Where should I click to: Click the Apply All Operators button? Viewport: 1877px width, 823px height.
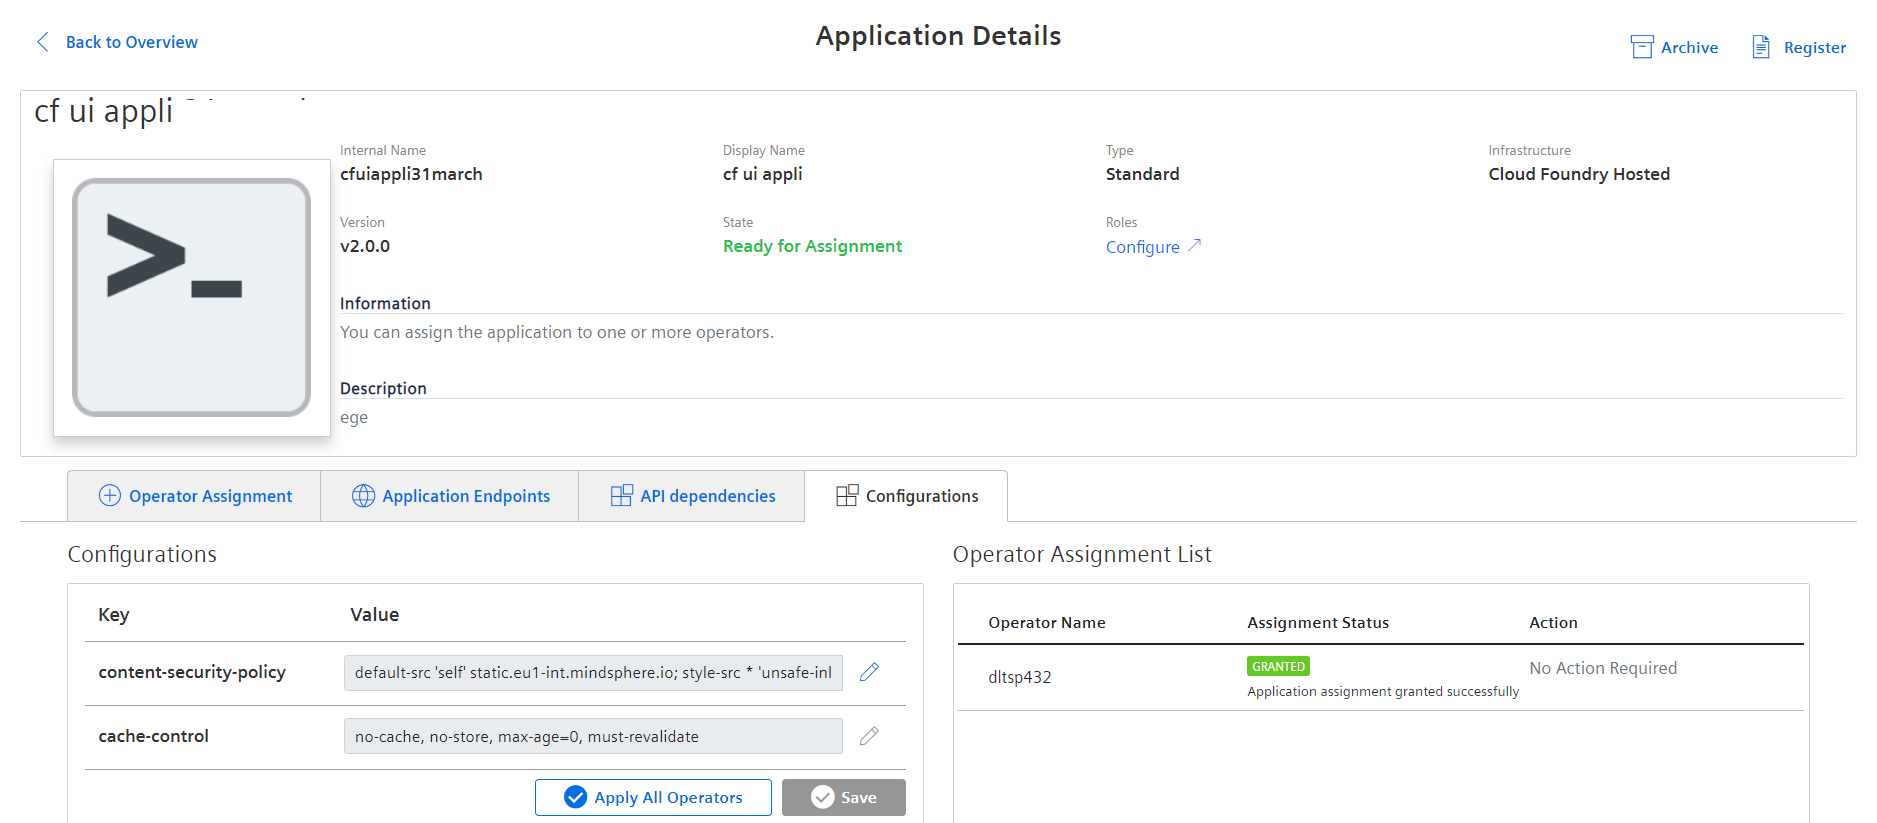tap(653, 797)
